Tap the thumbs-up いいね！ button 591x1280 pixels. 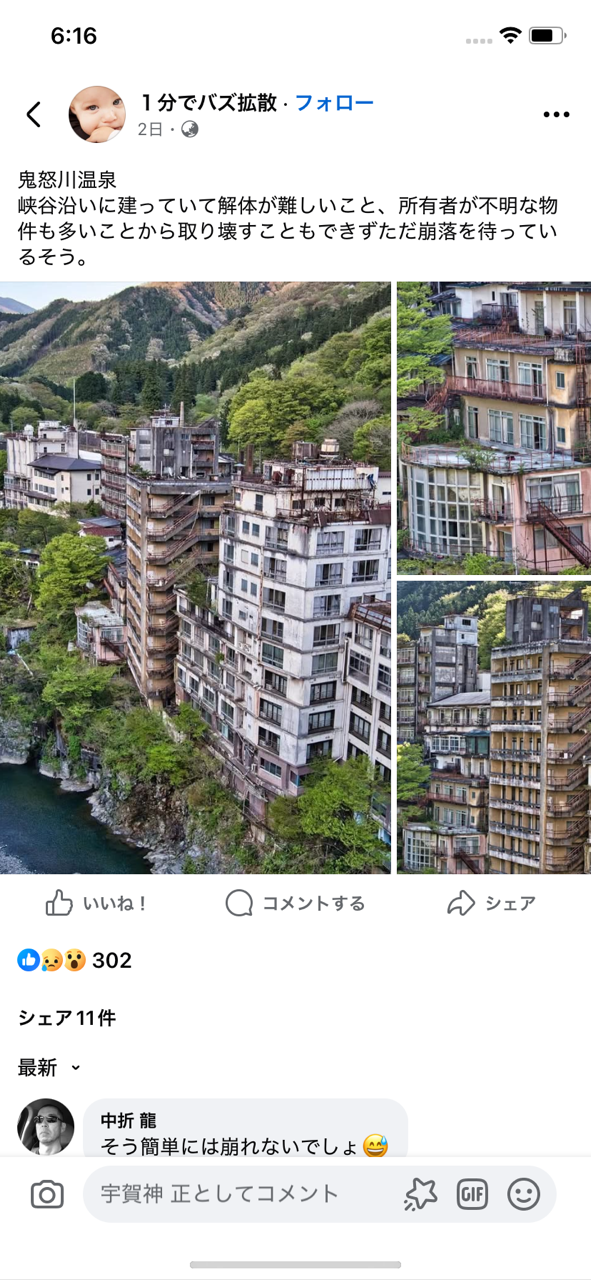[96, 904]
